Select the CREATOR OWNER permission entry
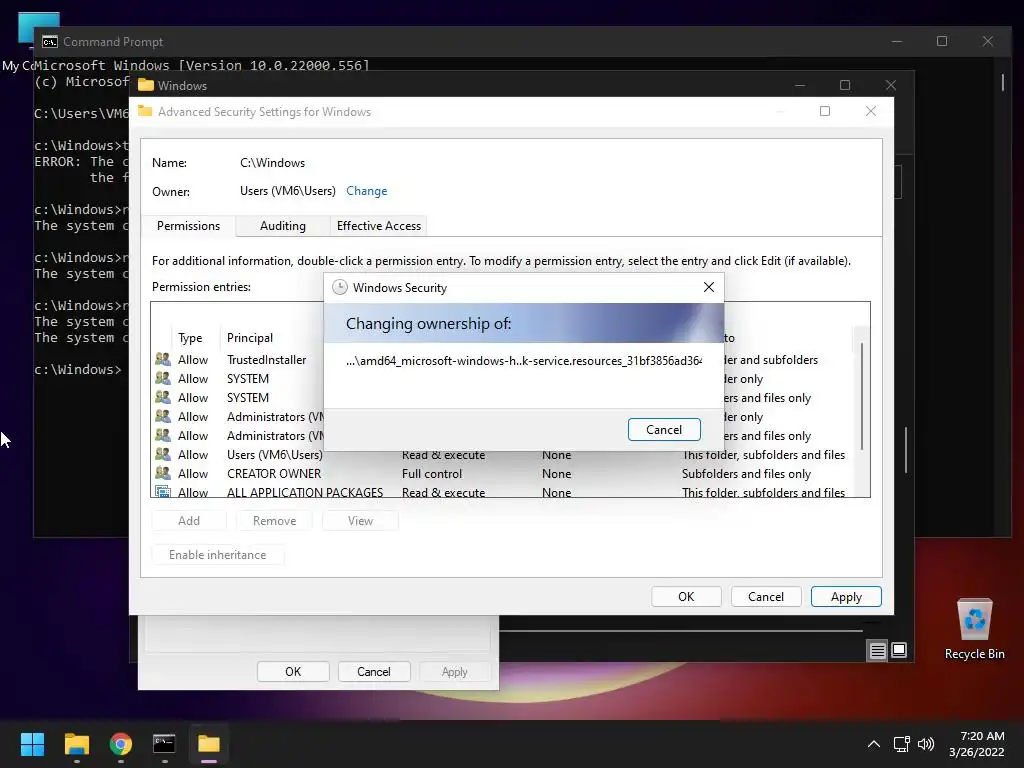The width and height of the screenshot is (1024, 768). click(x=500, y=473)
